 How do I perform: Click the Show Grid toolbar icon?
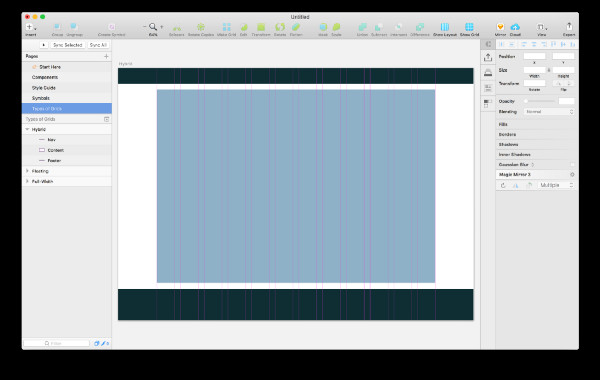pyautogui.click(x=469, y=27)
